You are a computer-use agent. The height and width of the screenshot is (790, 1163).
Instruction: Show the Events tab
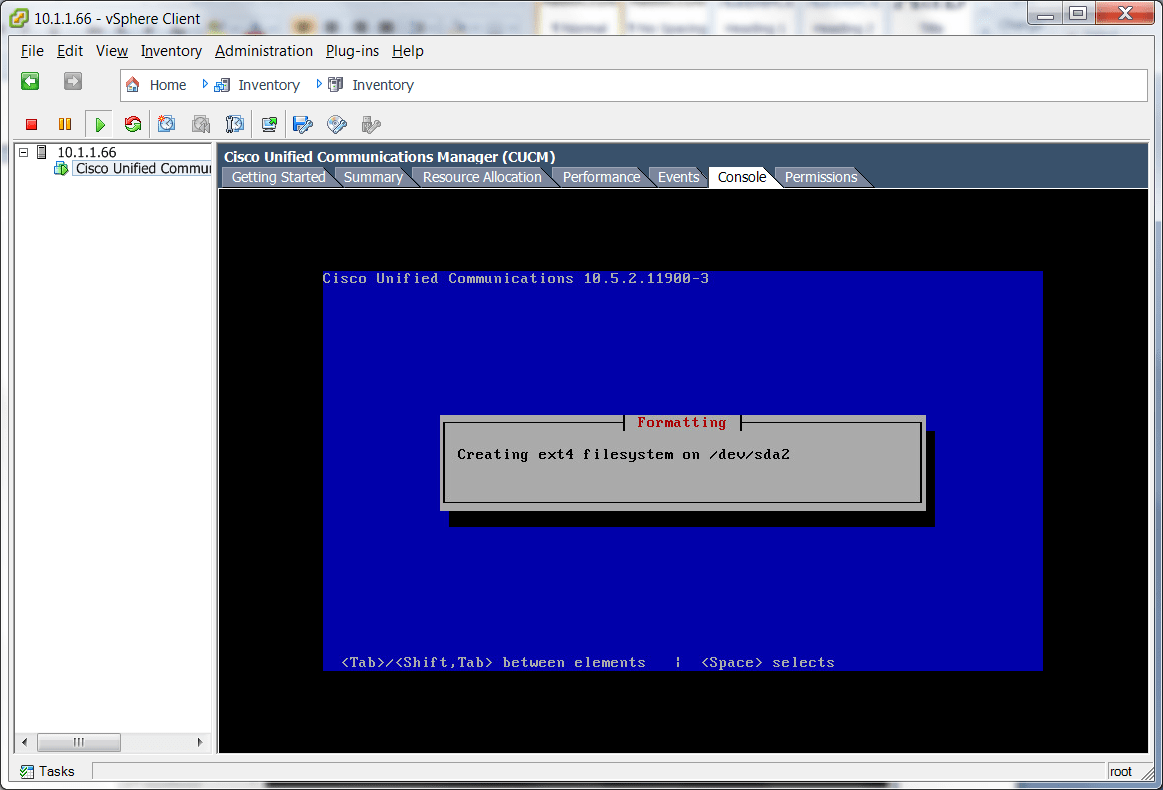pos(679,177)
